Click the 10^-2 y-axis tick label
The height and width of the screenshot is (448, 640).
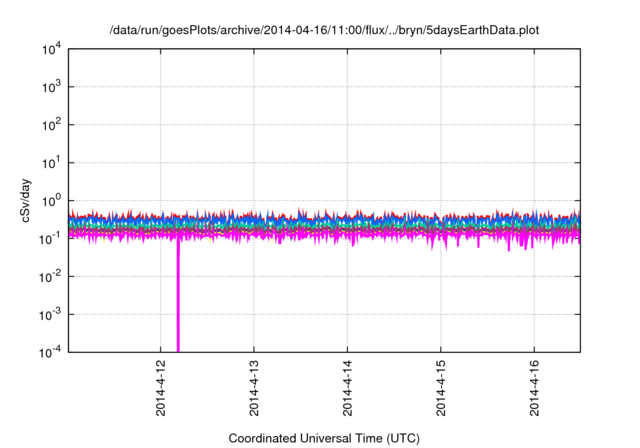pyautogui.click(x=51, y=277)
